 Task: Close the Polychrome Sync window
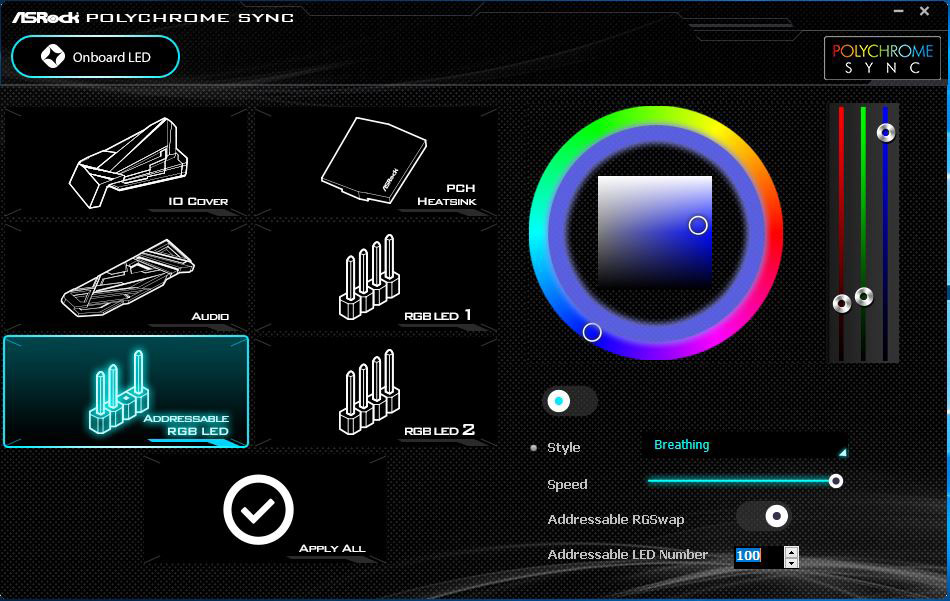pos(925,11)
